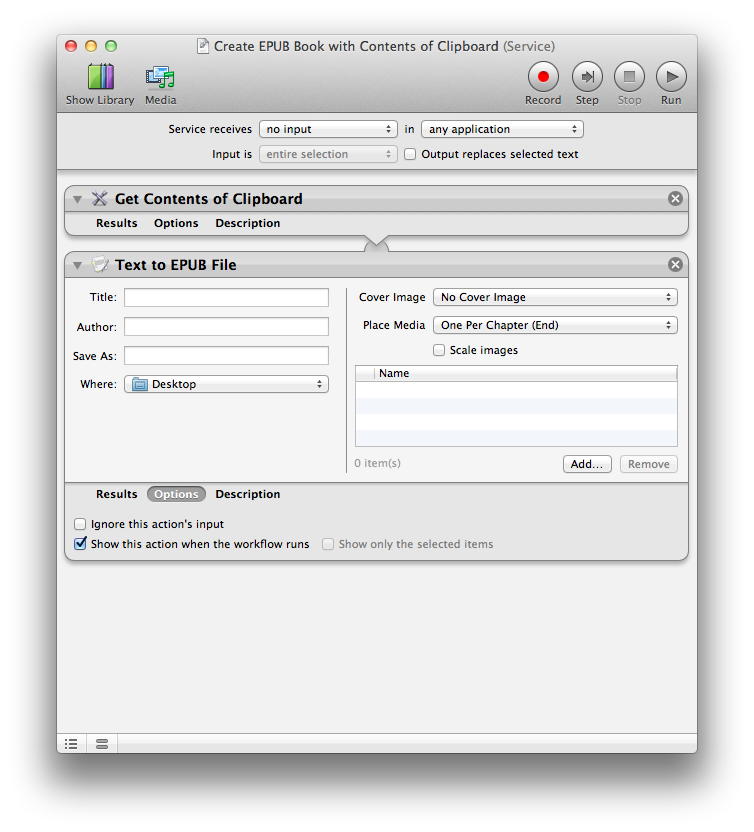Remove the Text to EPUB File action
This screenshot has height=832, width=754.
[x=675, y=264]
